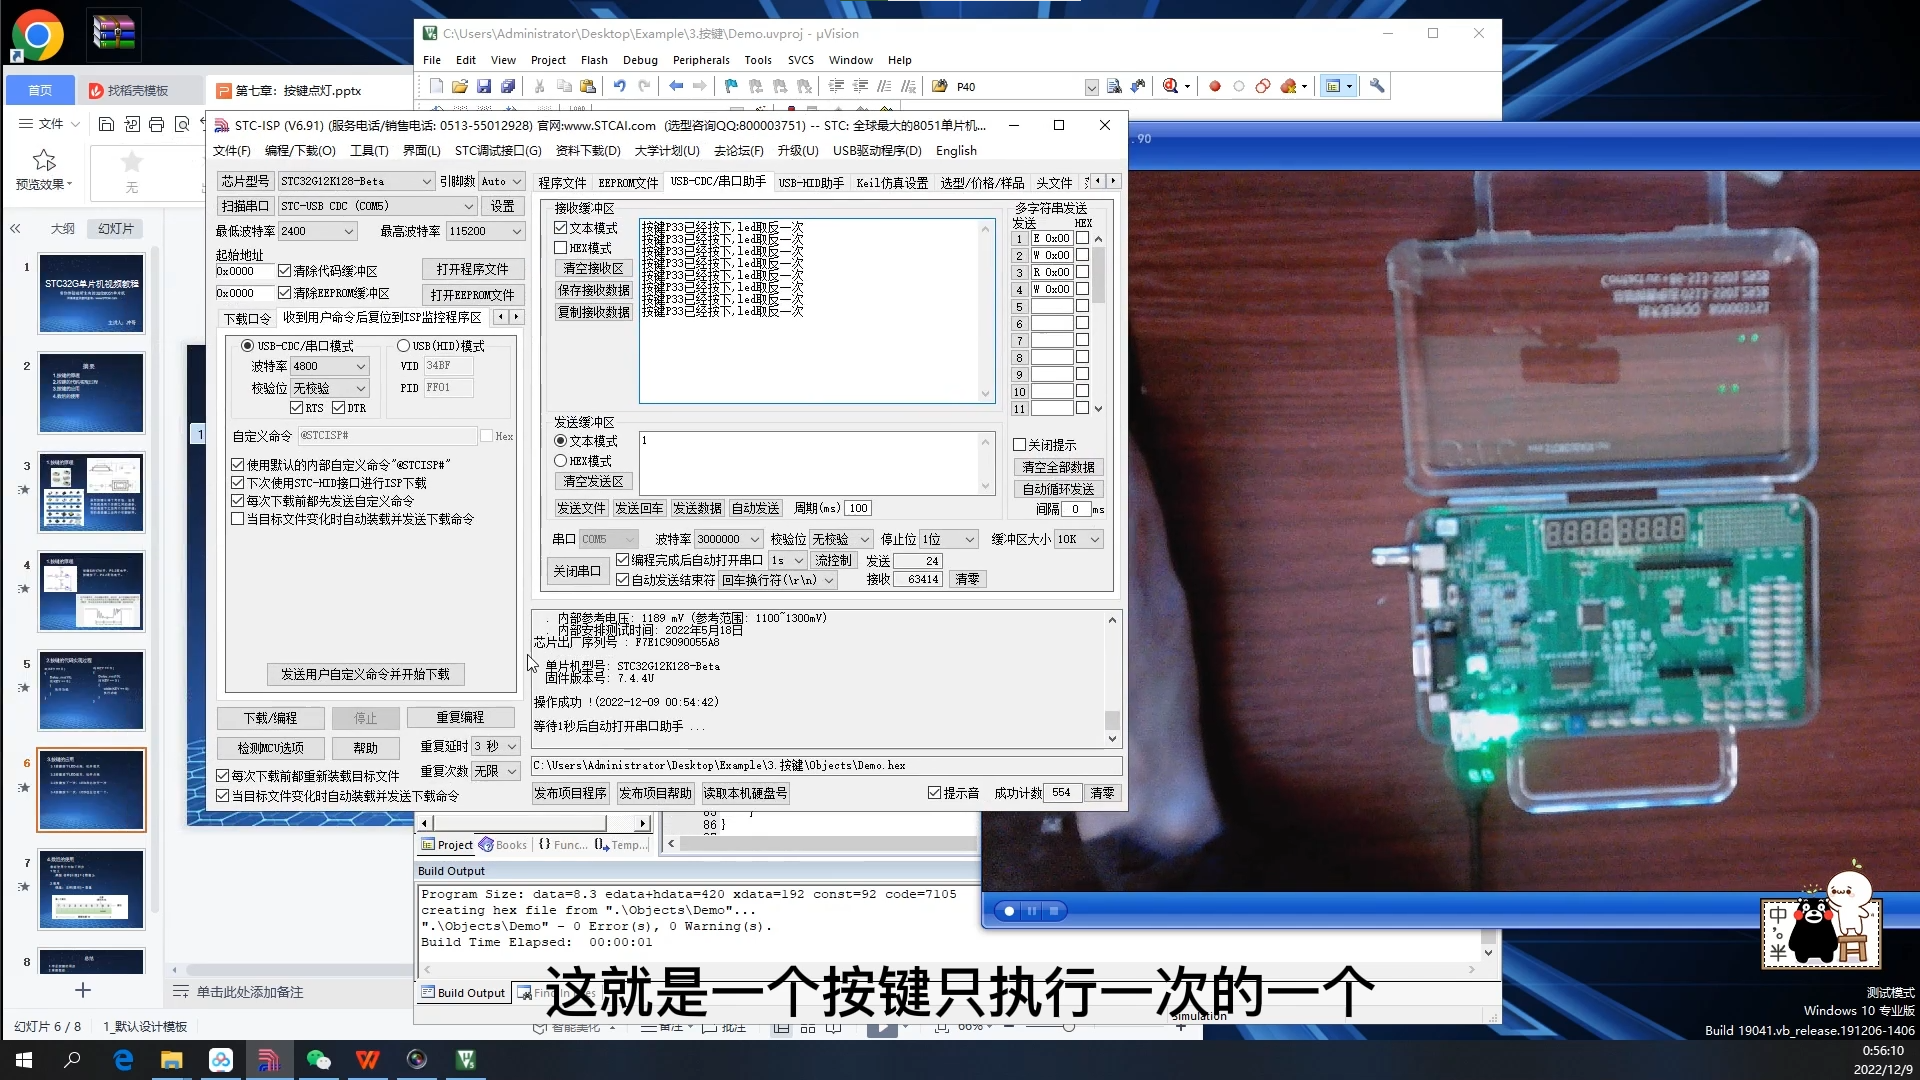Save current file in µVision toolbar
The height and width of the screenshot is (1080, 1920).
coord(484,87)
